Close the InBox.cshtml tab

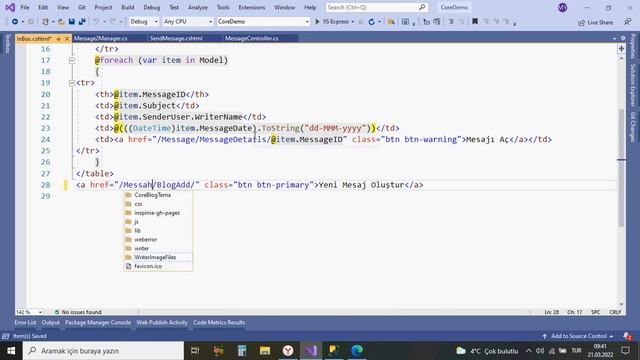(67, 39)
